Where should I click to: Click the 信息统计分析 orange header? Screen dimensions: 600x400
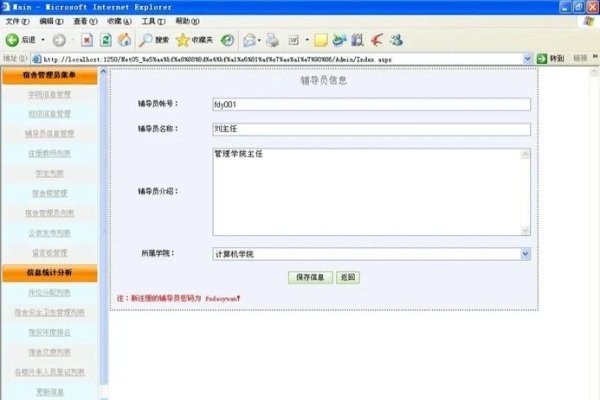[49, 273]
